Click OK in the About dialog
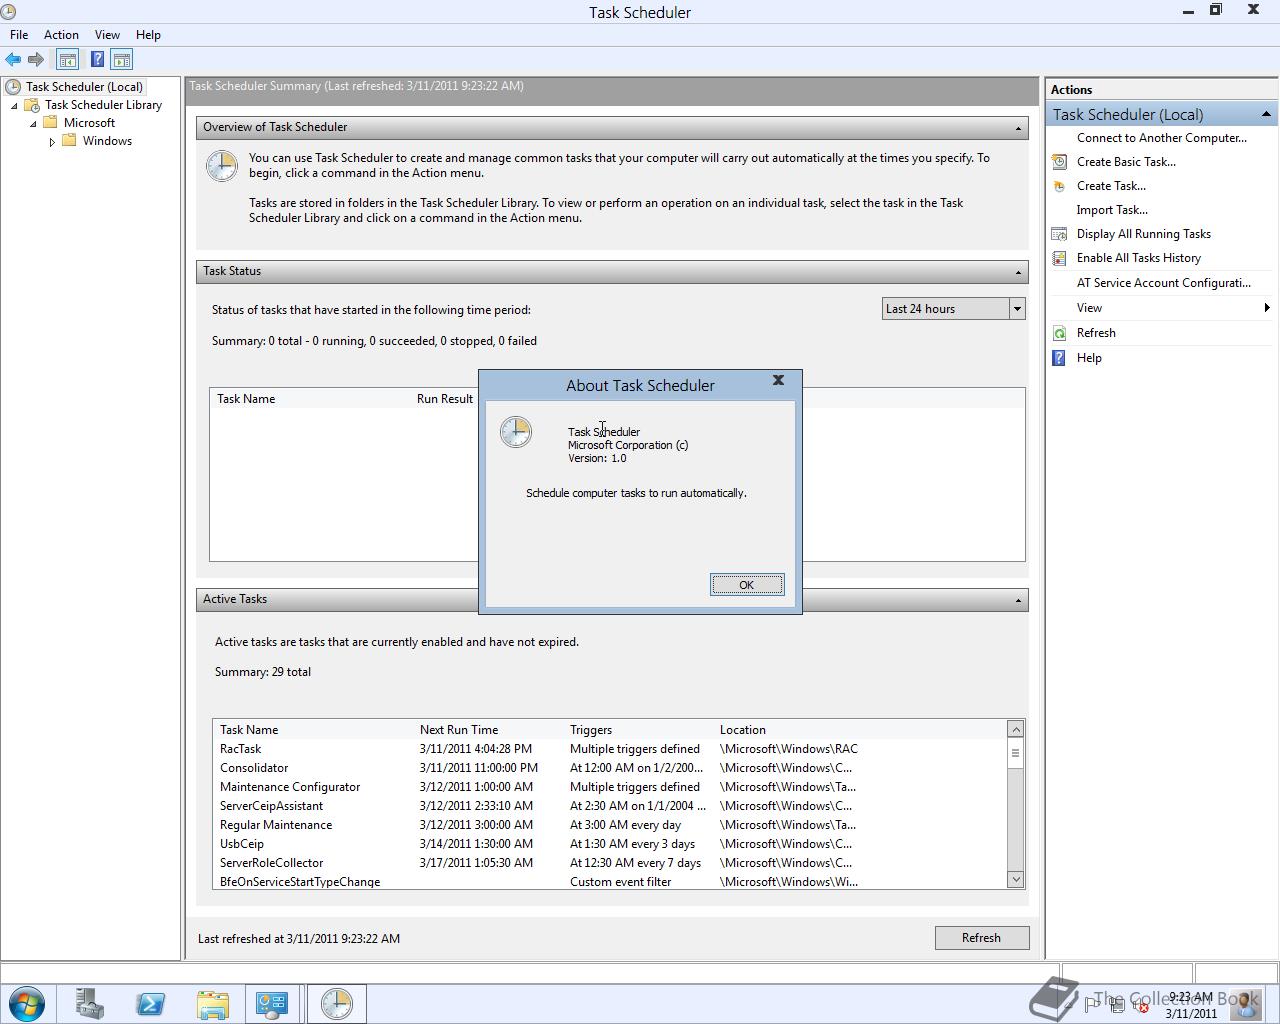 coord(747,585)
